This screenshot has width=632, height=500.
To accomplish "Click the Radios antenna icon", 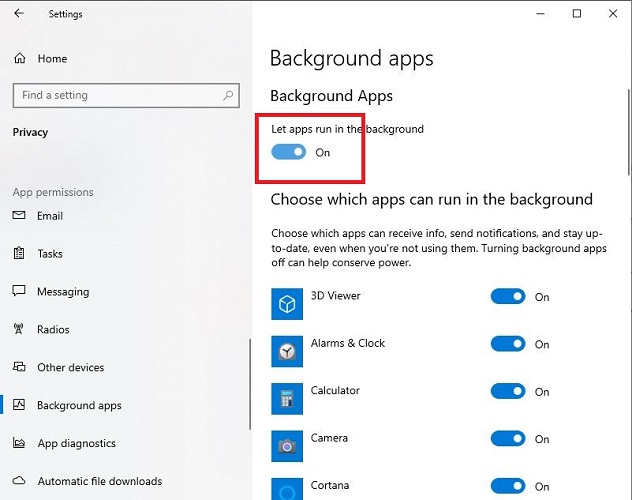I will coord(19,329).
